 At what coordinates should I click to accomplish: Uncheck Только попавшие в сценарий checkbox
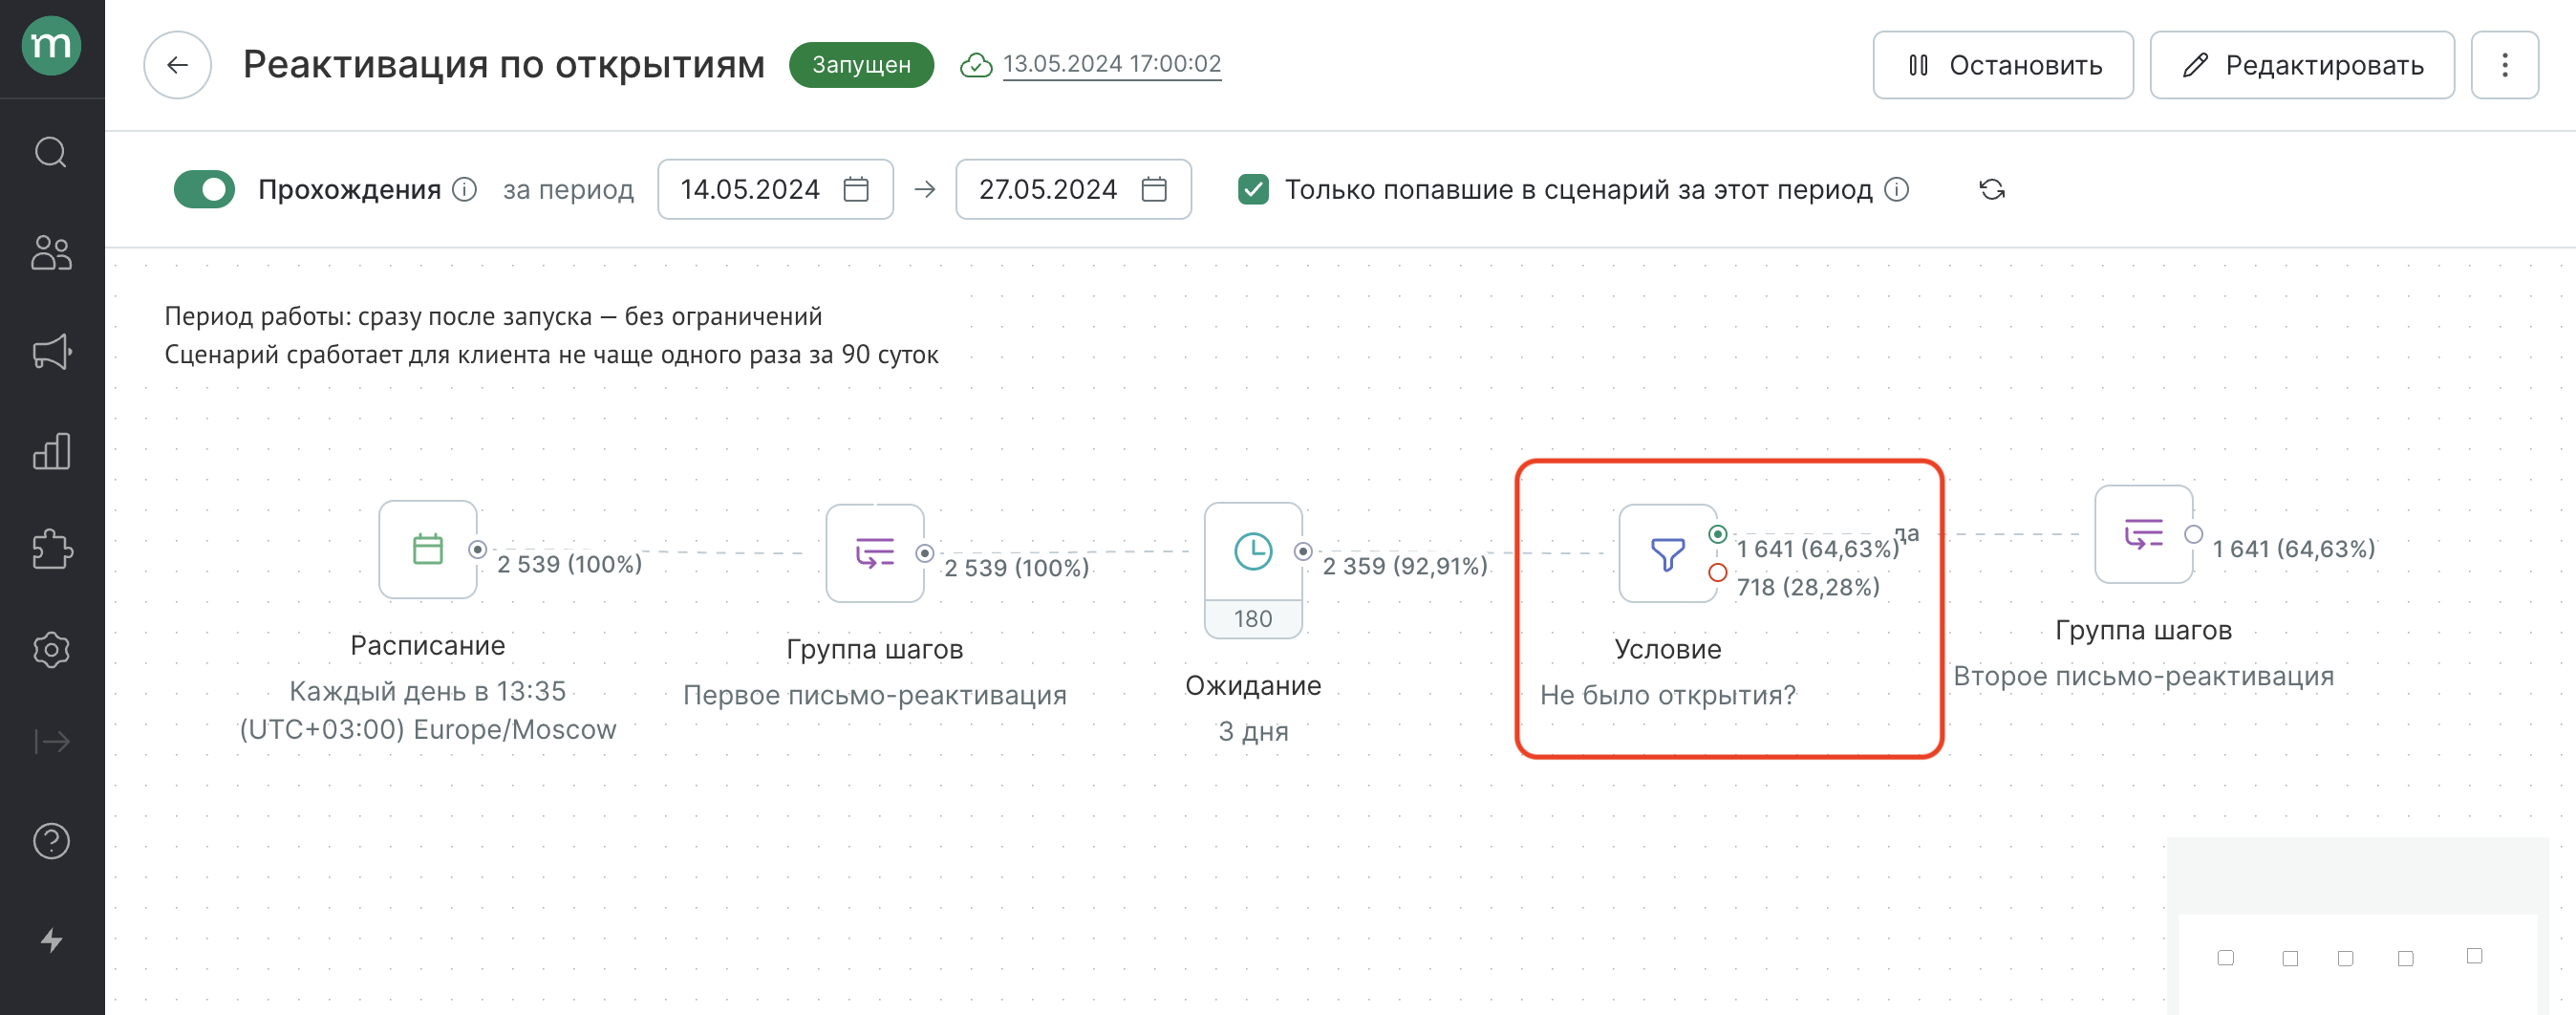click(x=1253, y=189)
